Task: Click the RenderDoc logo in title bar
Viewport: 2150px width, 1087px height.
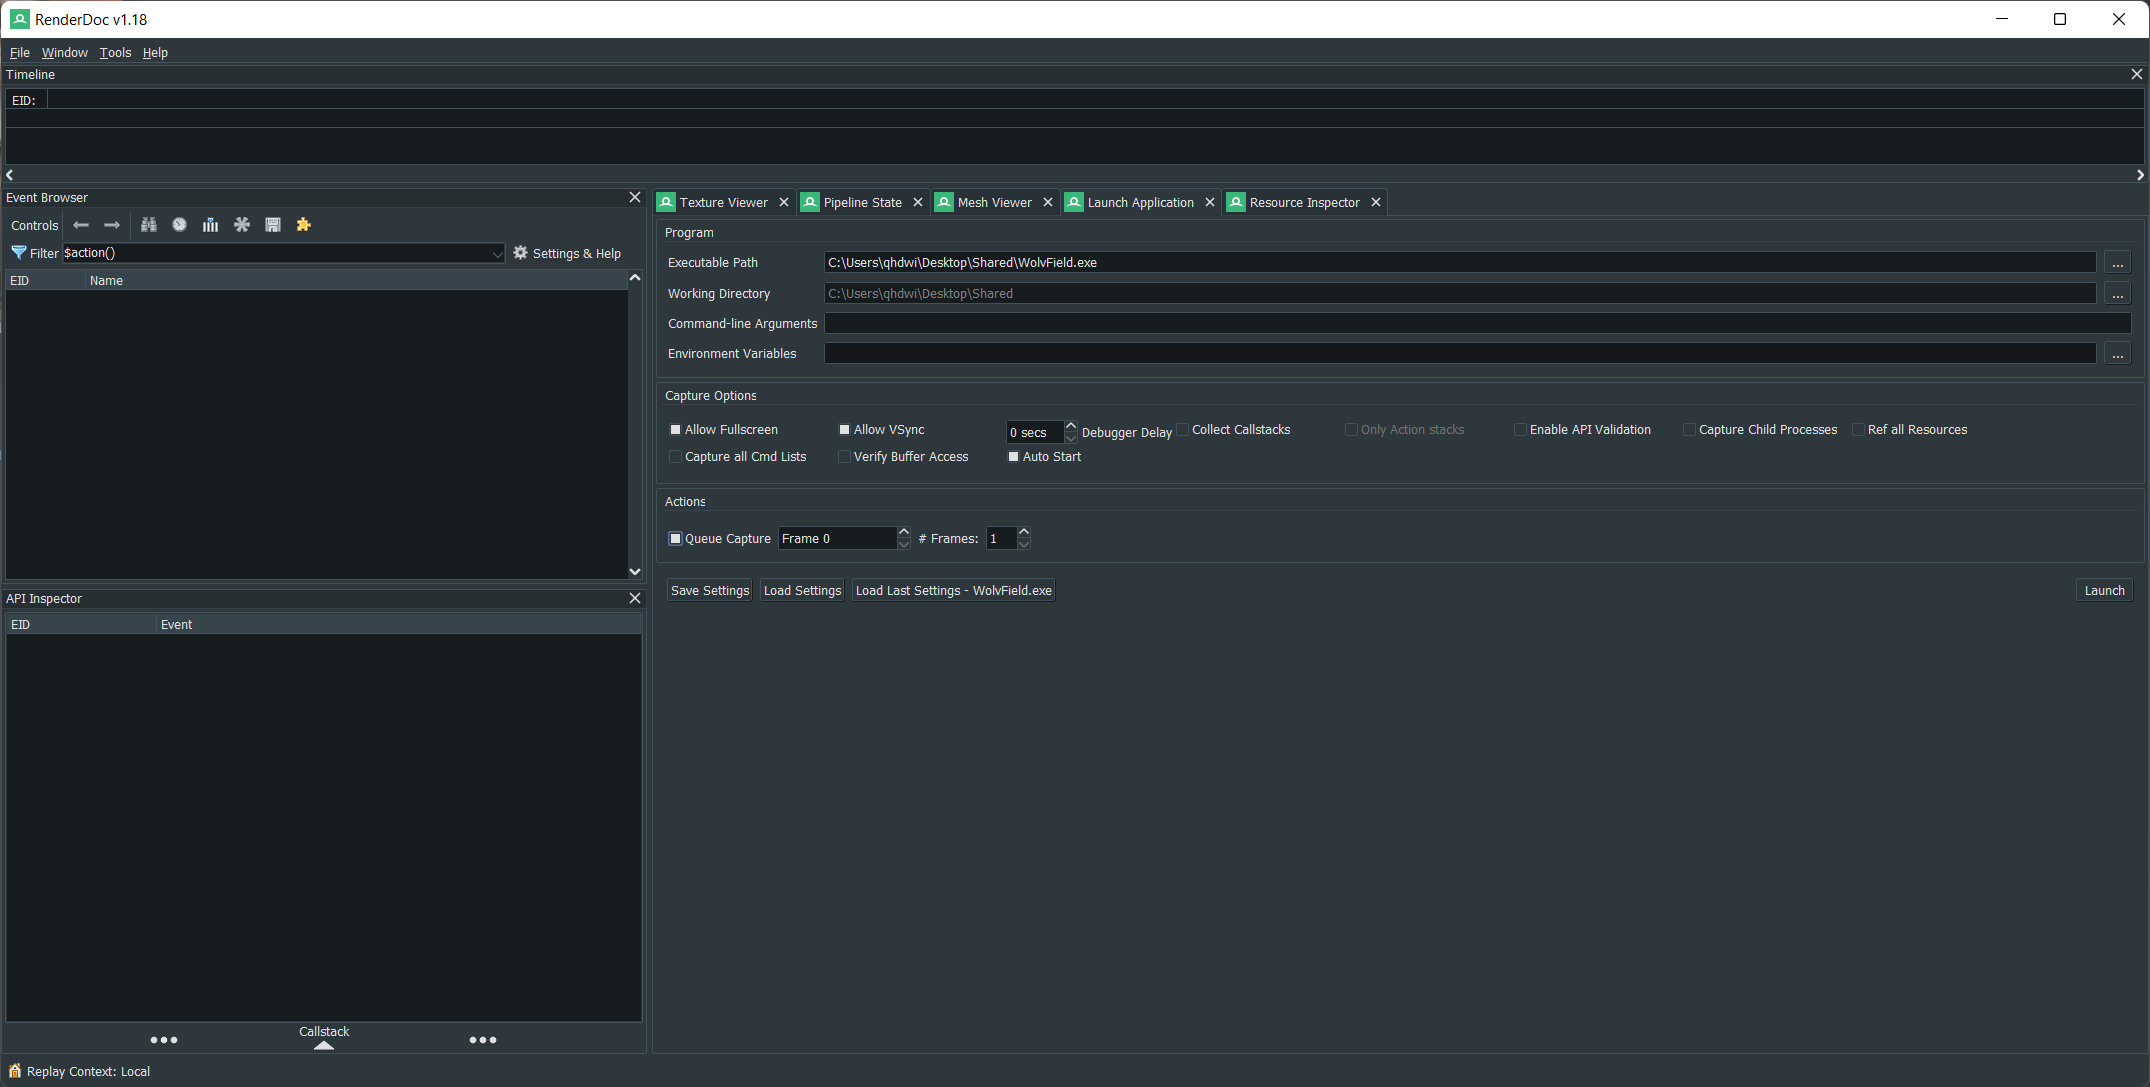Action: click(19, 19)
